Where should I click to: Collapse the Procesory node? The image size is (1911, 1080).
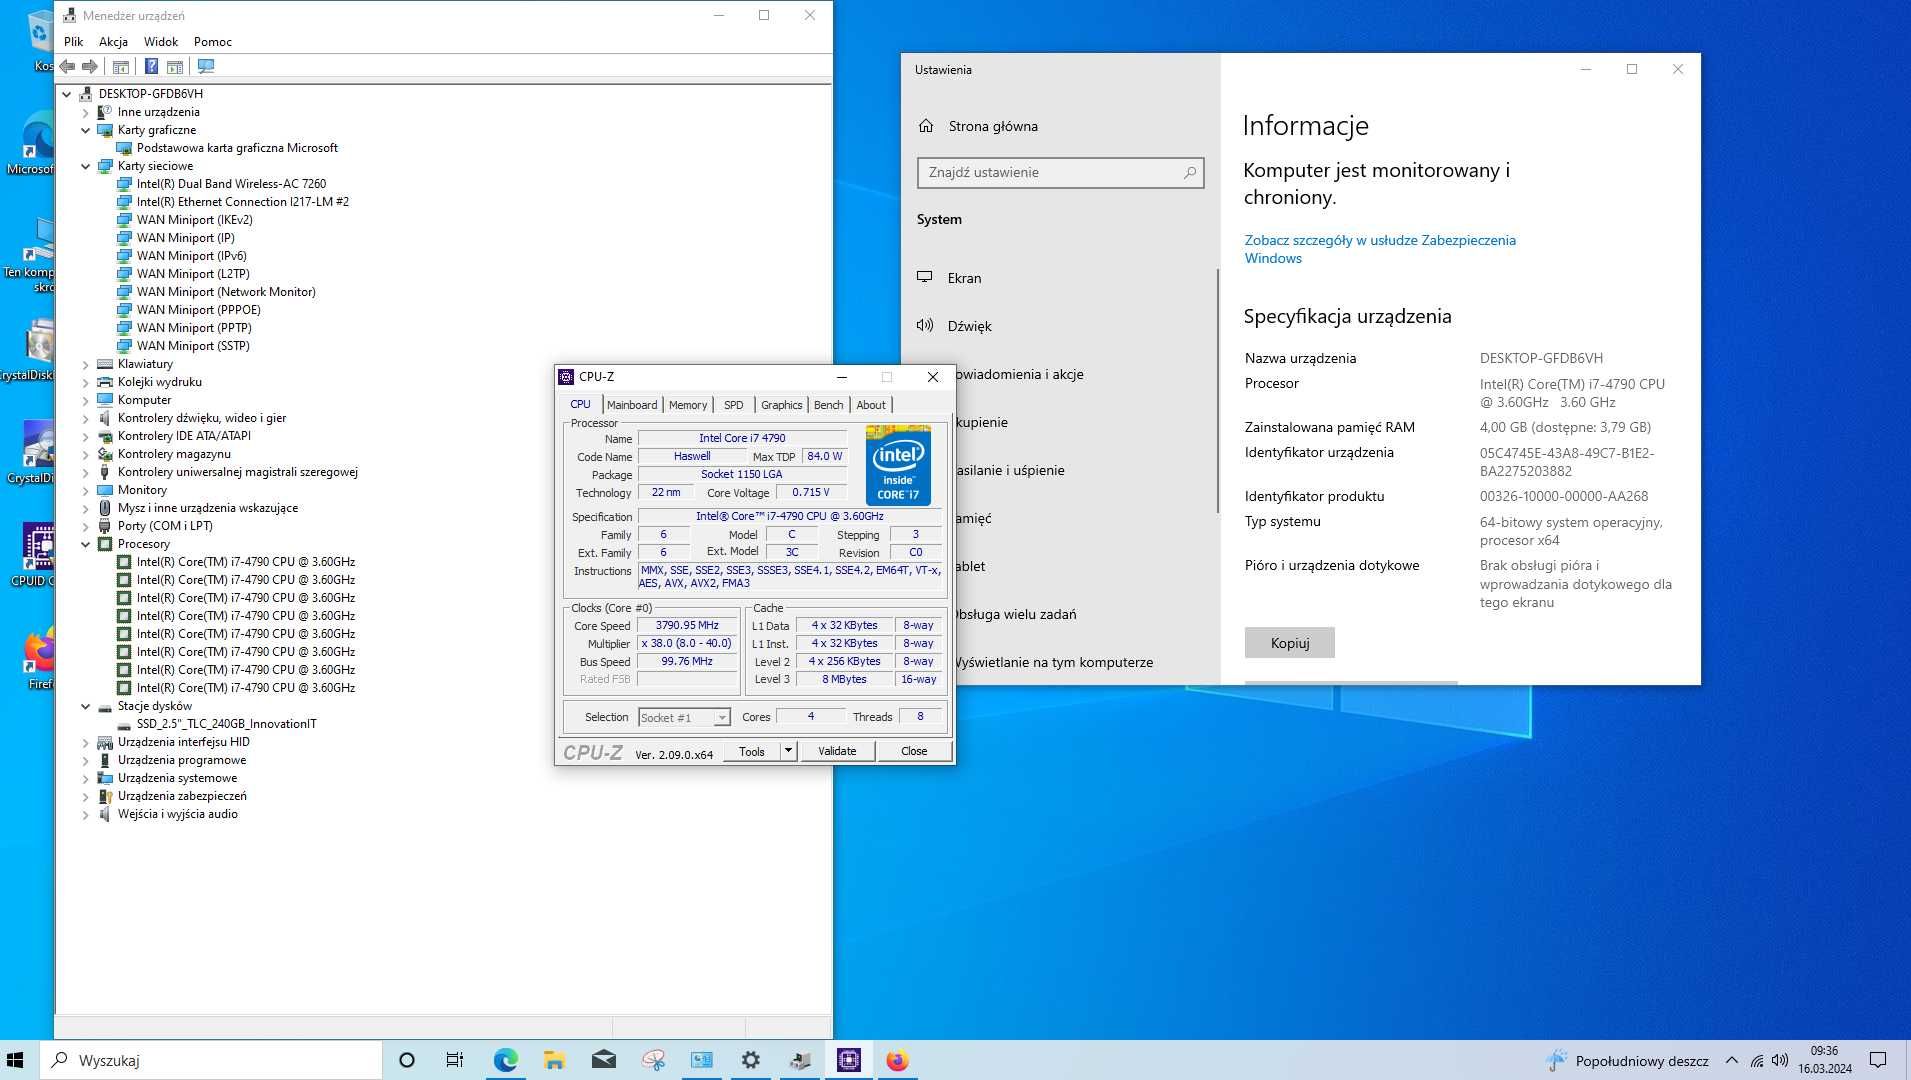86,544
